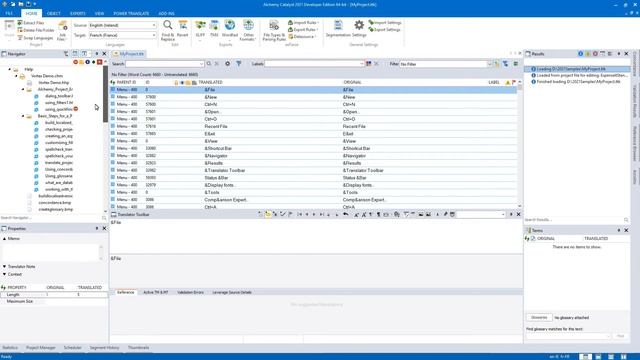Screen dimensions: 640x360
Task: Click the dark blue circle filter in Navigator
Action: (87, 62)
